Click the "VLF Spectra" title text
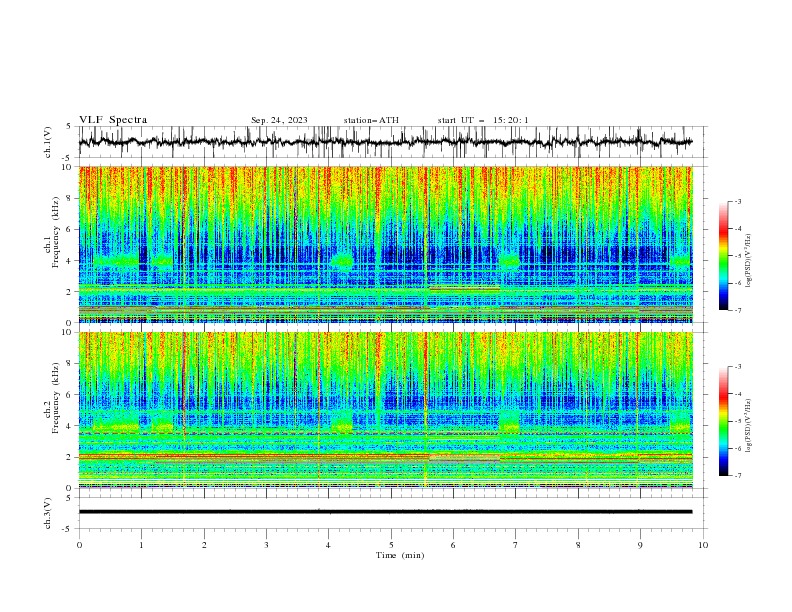This screenshot has width=792, height=612. pos(113,120)
